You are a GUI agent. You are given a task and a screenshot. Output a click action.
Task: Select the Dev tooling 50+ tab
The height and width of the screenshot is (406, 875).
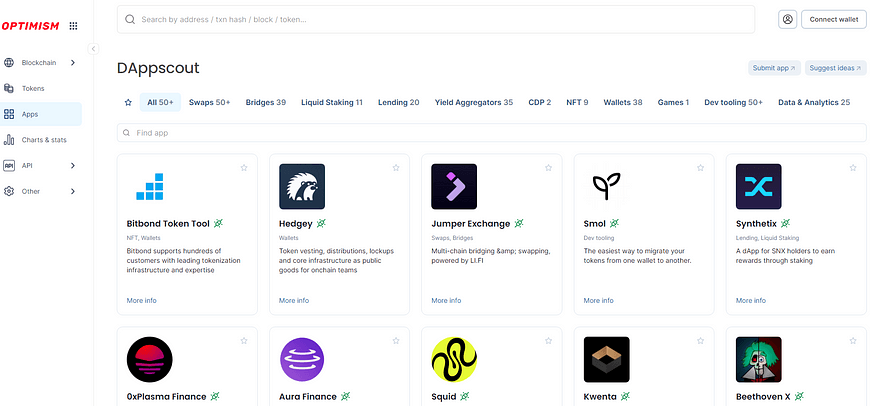733,103
